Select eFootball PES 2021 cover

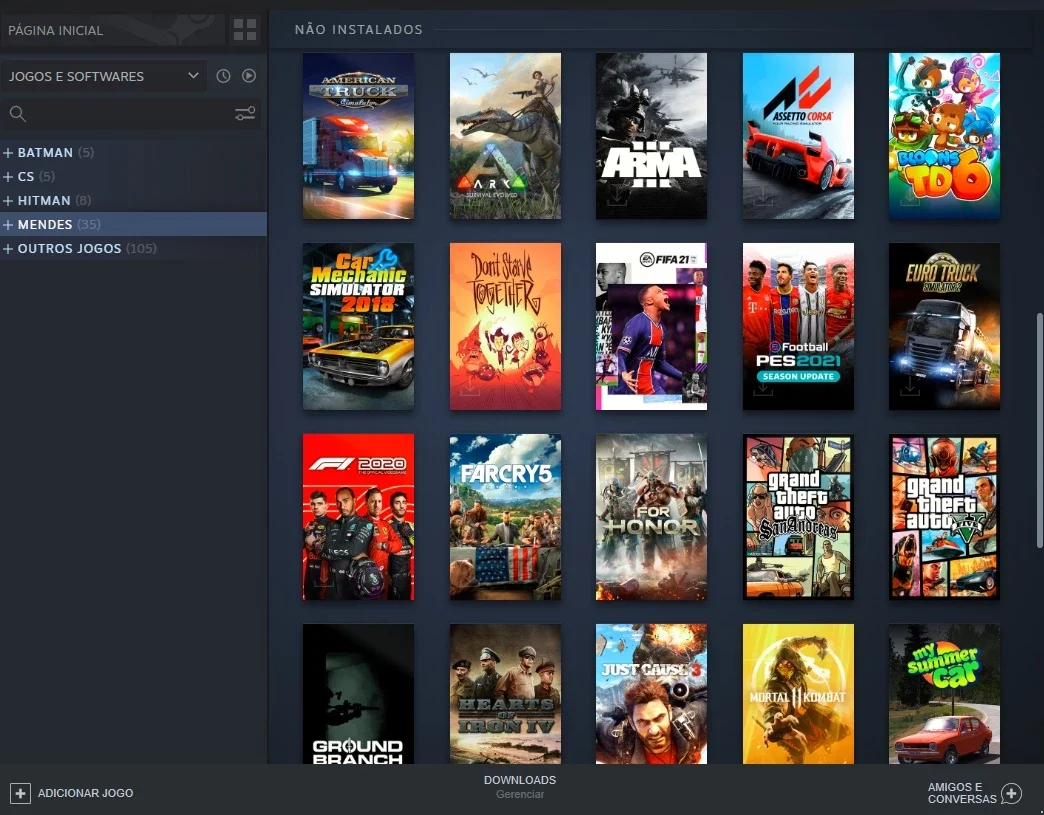pyautogui.click(x=798, y=326)
